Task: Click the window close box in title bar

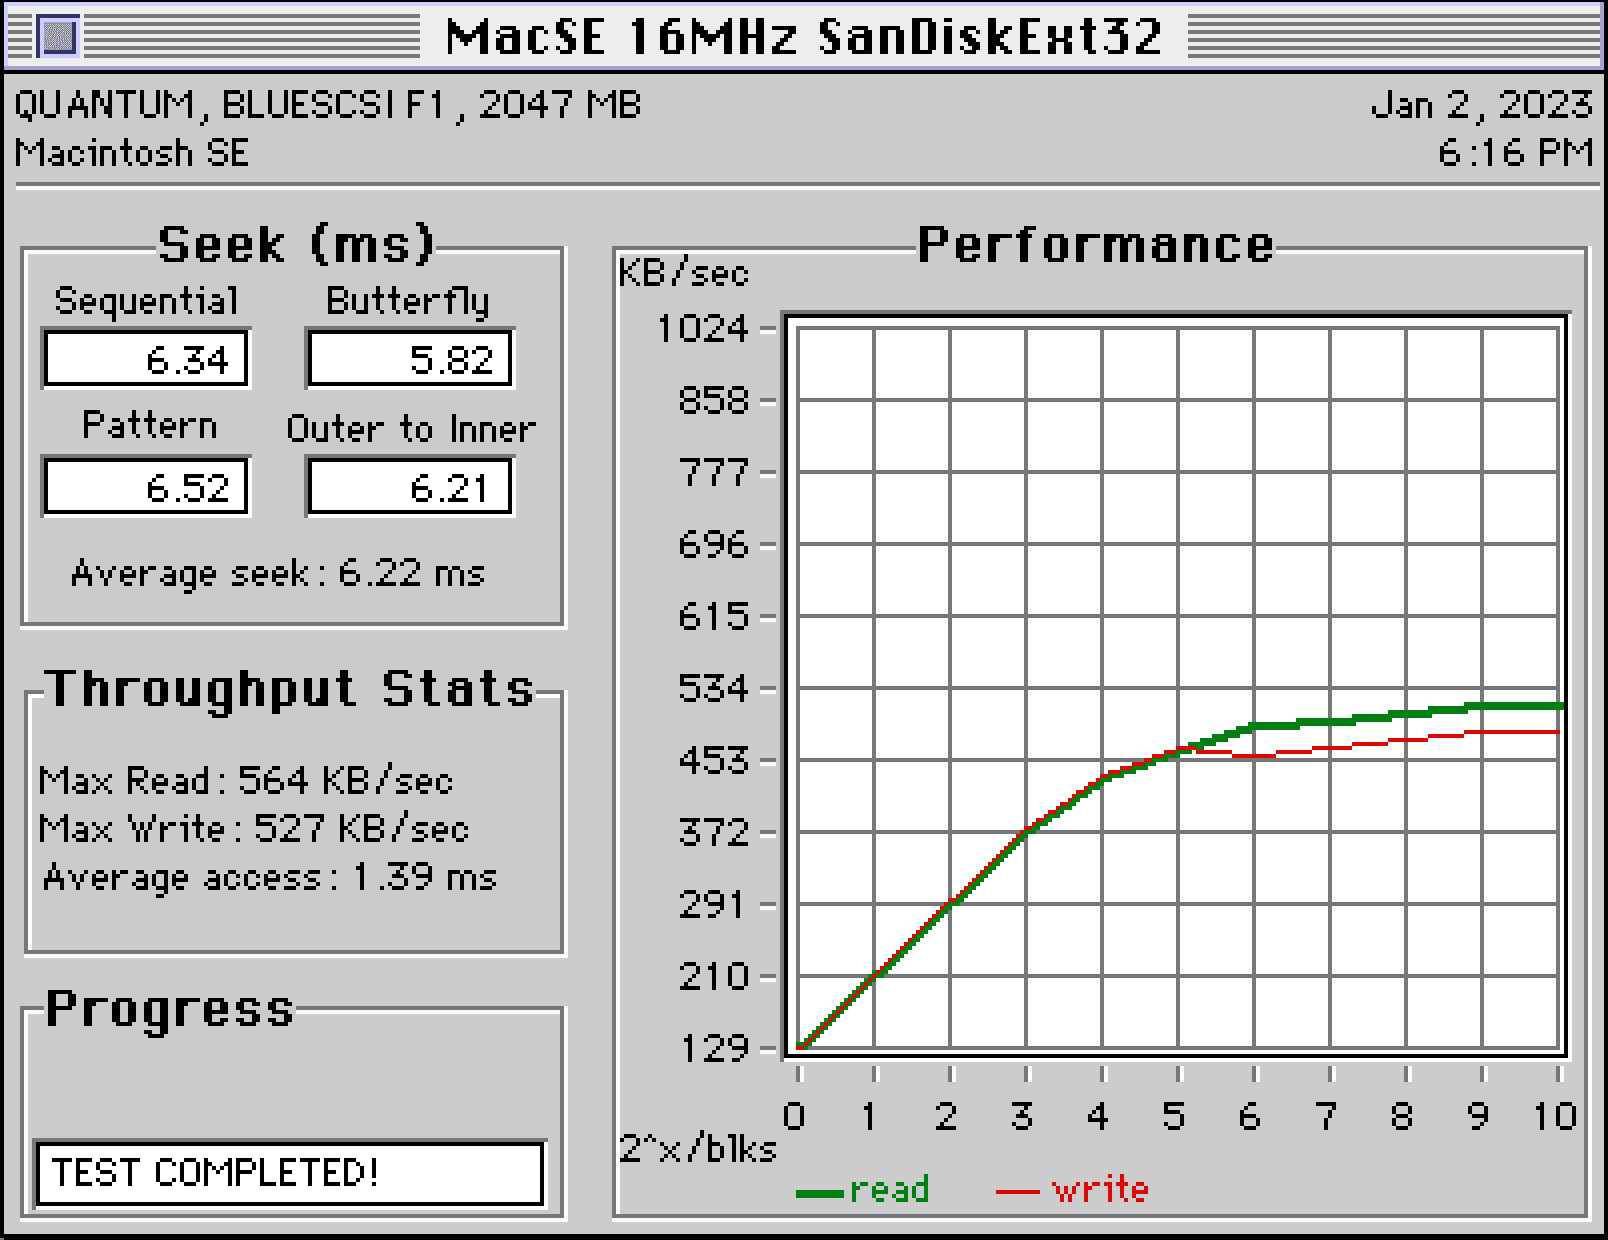Action: 59,37
